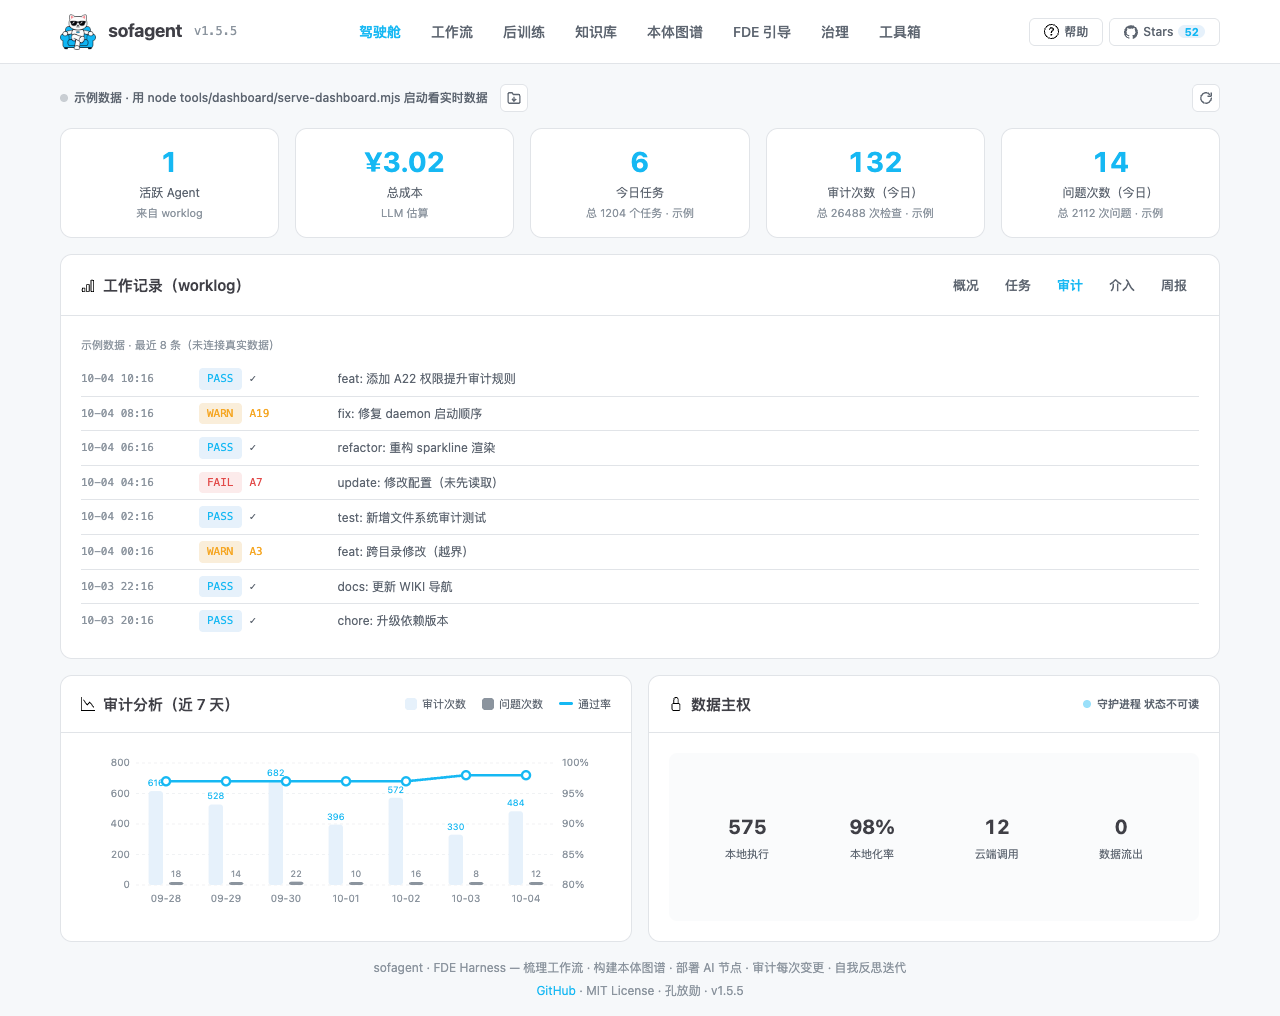Click the 682 bar for 09-30
The height and width of the screenshot is (1016, 1280).
click(276, 832)
